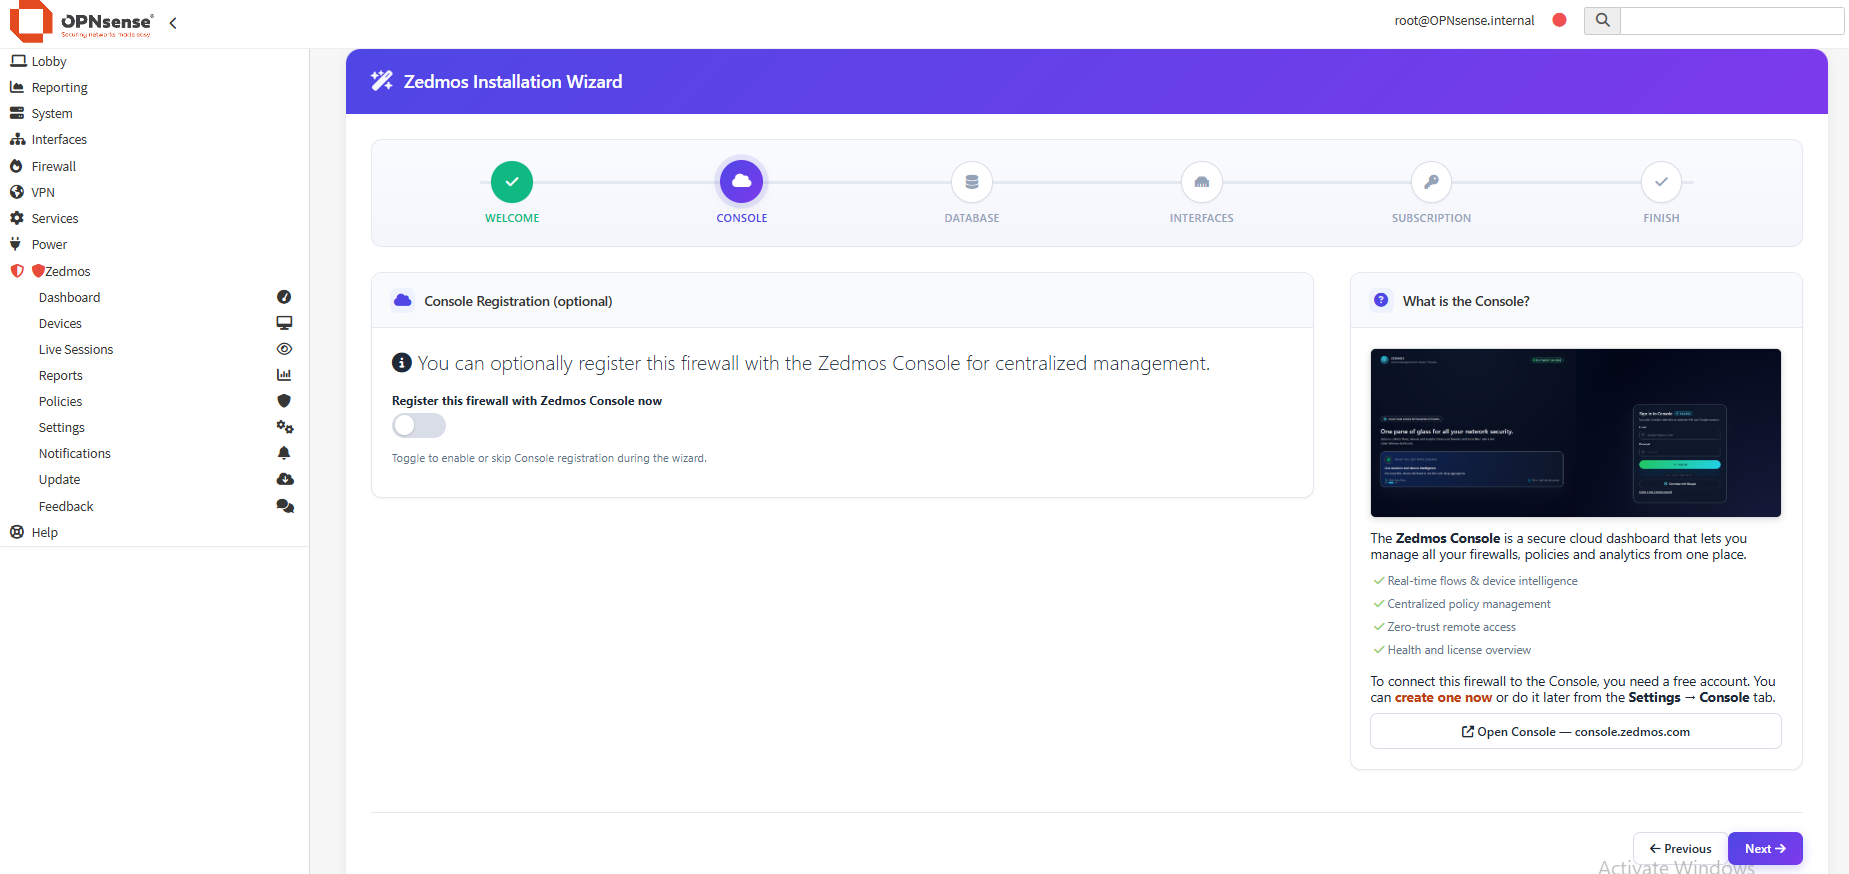The height and width of the screenshot is (874, 1849).
Task: Click the Dashboard gauge icon
Action: [x=284, y=297]
